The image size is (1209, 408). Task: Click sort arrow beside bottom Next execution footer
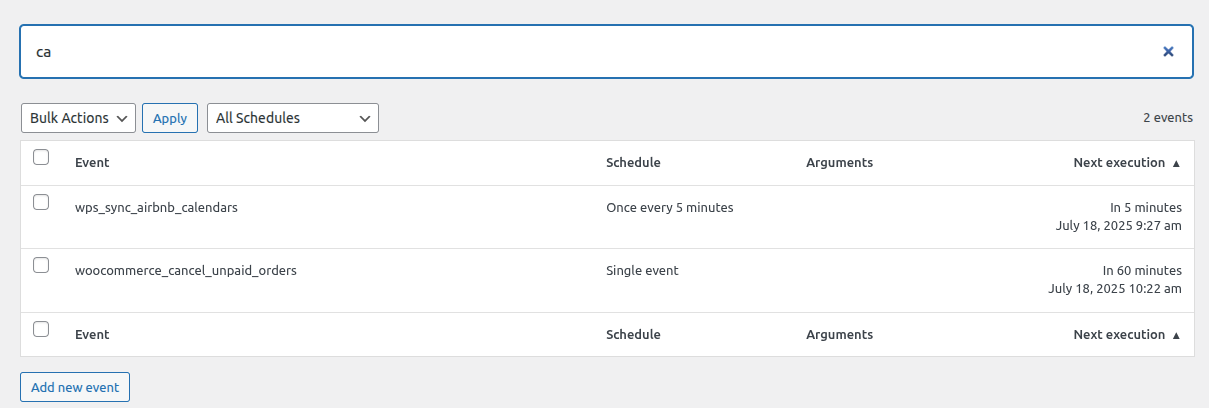coord(1176,335)
